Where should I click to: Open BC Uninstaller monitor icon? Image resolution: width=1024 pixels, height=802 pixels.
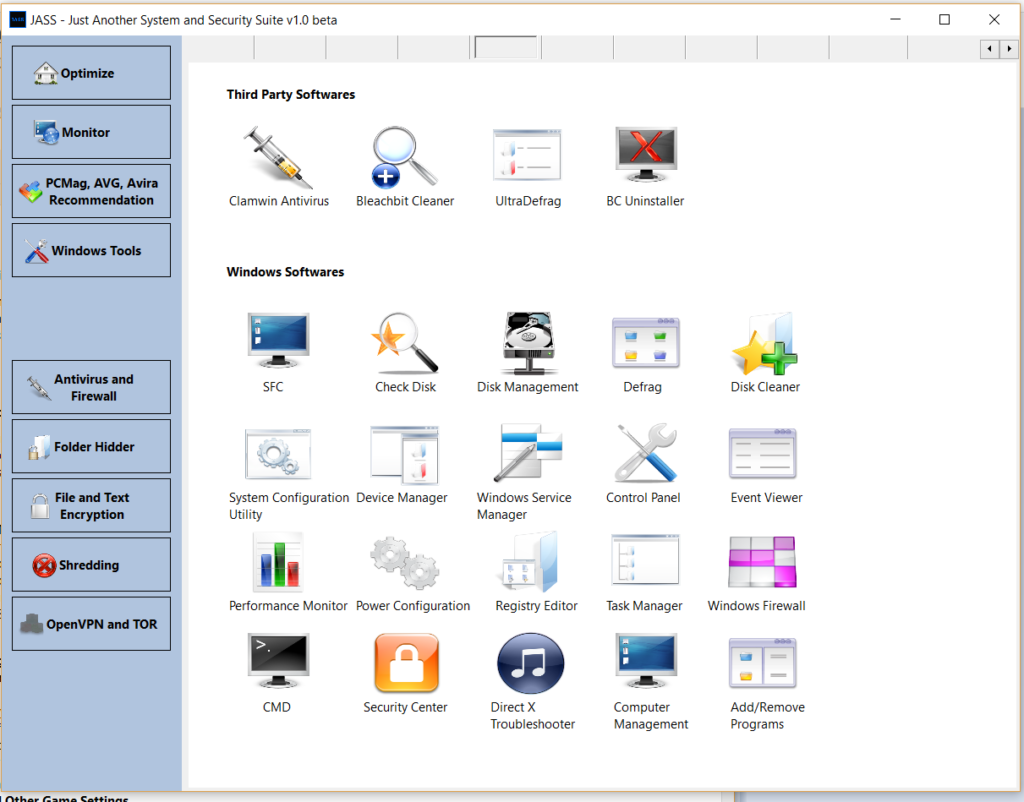pyautogui.click(x=646, y=155)
